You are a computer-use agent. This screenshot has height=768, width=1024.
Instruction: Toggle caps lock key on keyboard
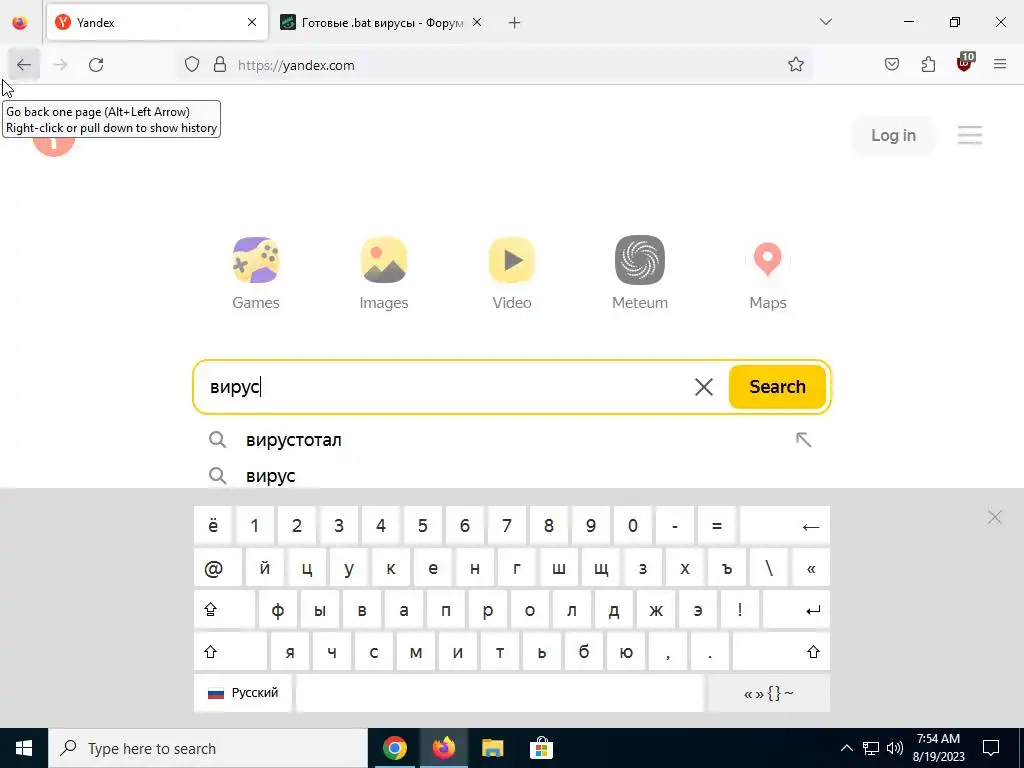click(224, 610)
